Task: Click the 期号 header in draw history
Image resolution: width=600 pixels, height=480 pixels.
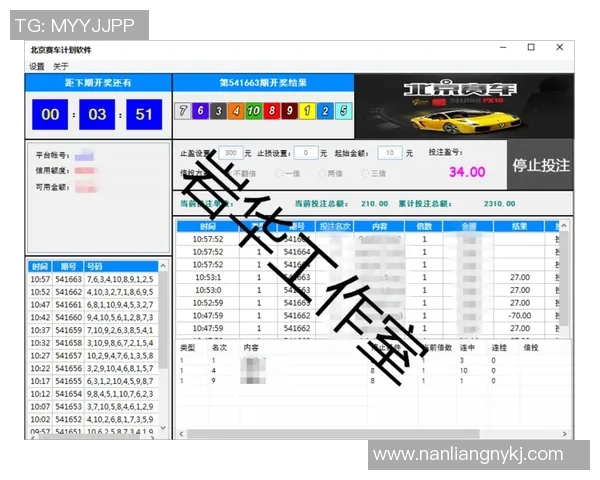Action: (x=68, y=266)
